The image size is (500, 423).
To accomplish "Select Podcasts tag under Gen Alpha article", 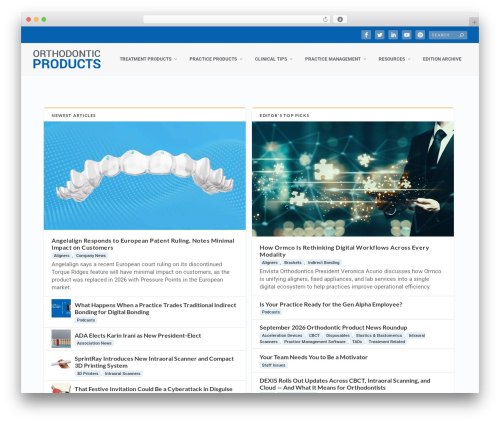I will click(x=271, y=312).
